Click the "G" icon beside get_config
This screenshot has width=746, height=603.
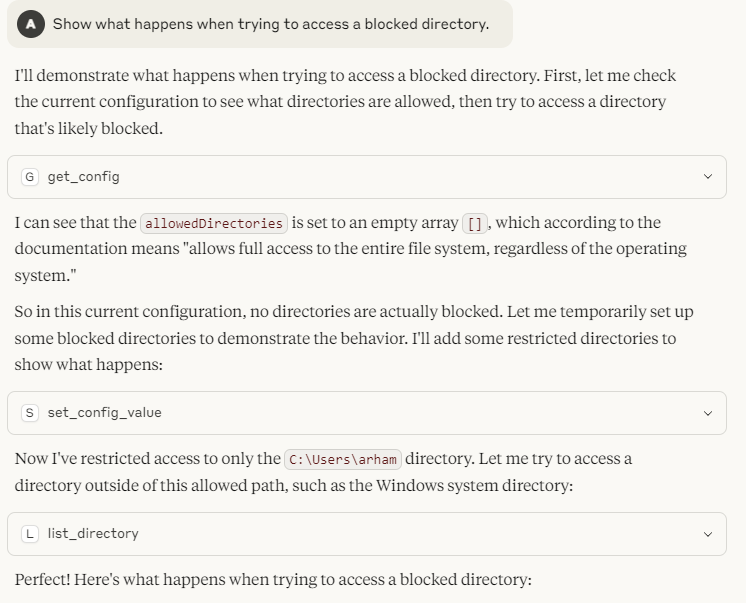[x=30, y=176]
